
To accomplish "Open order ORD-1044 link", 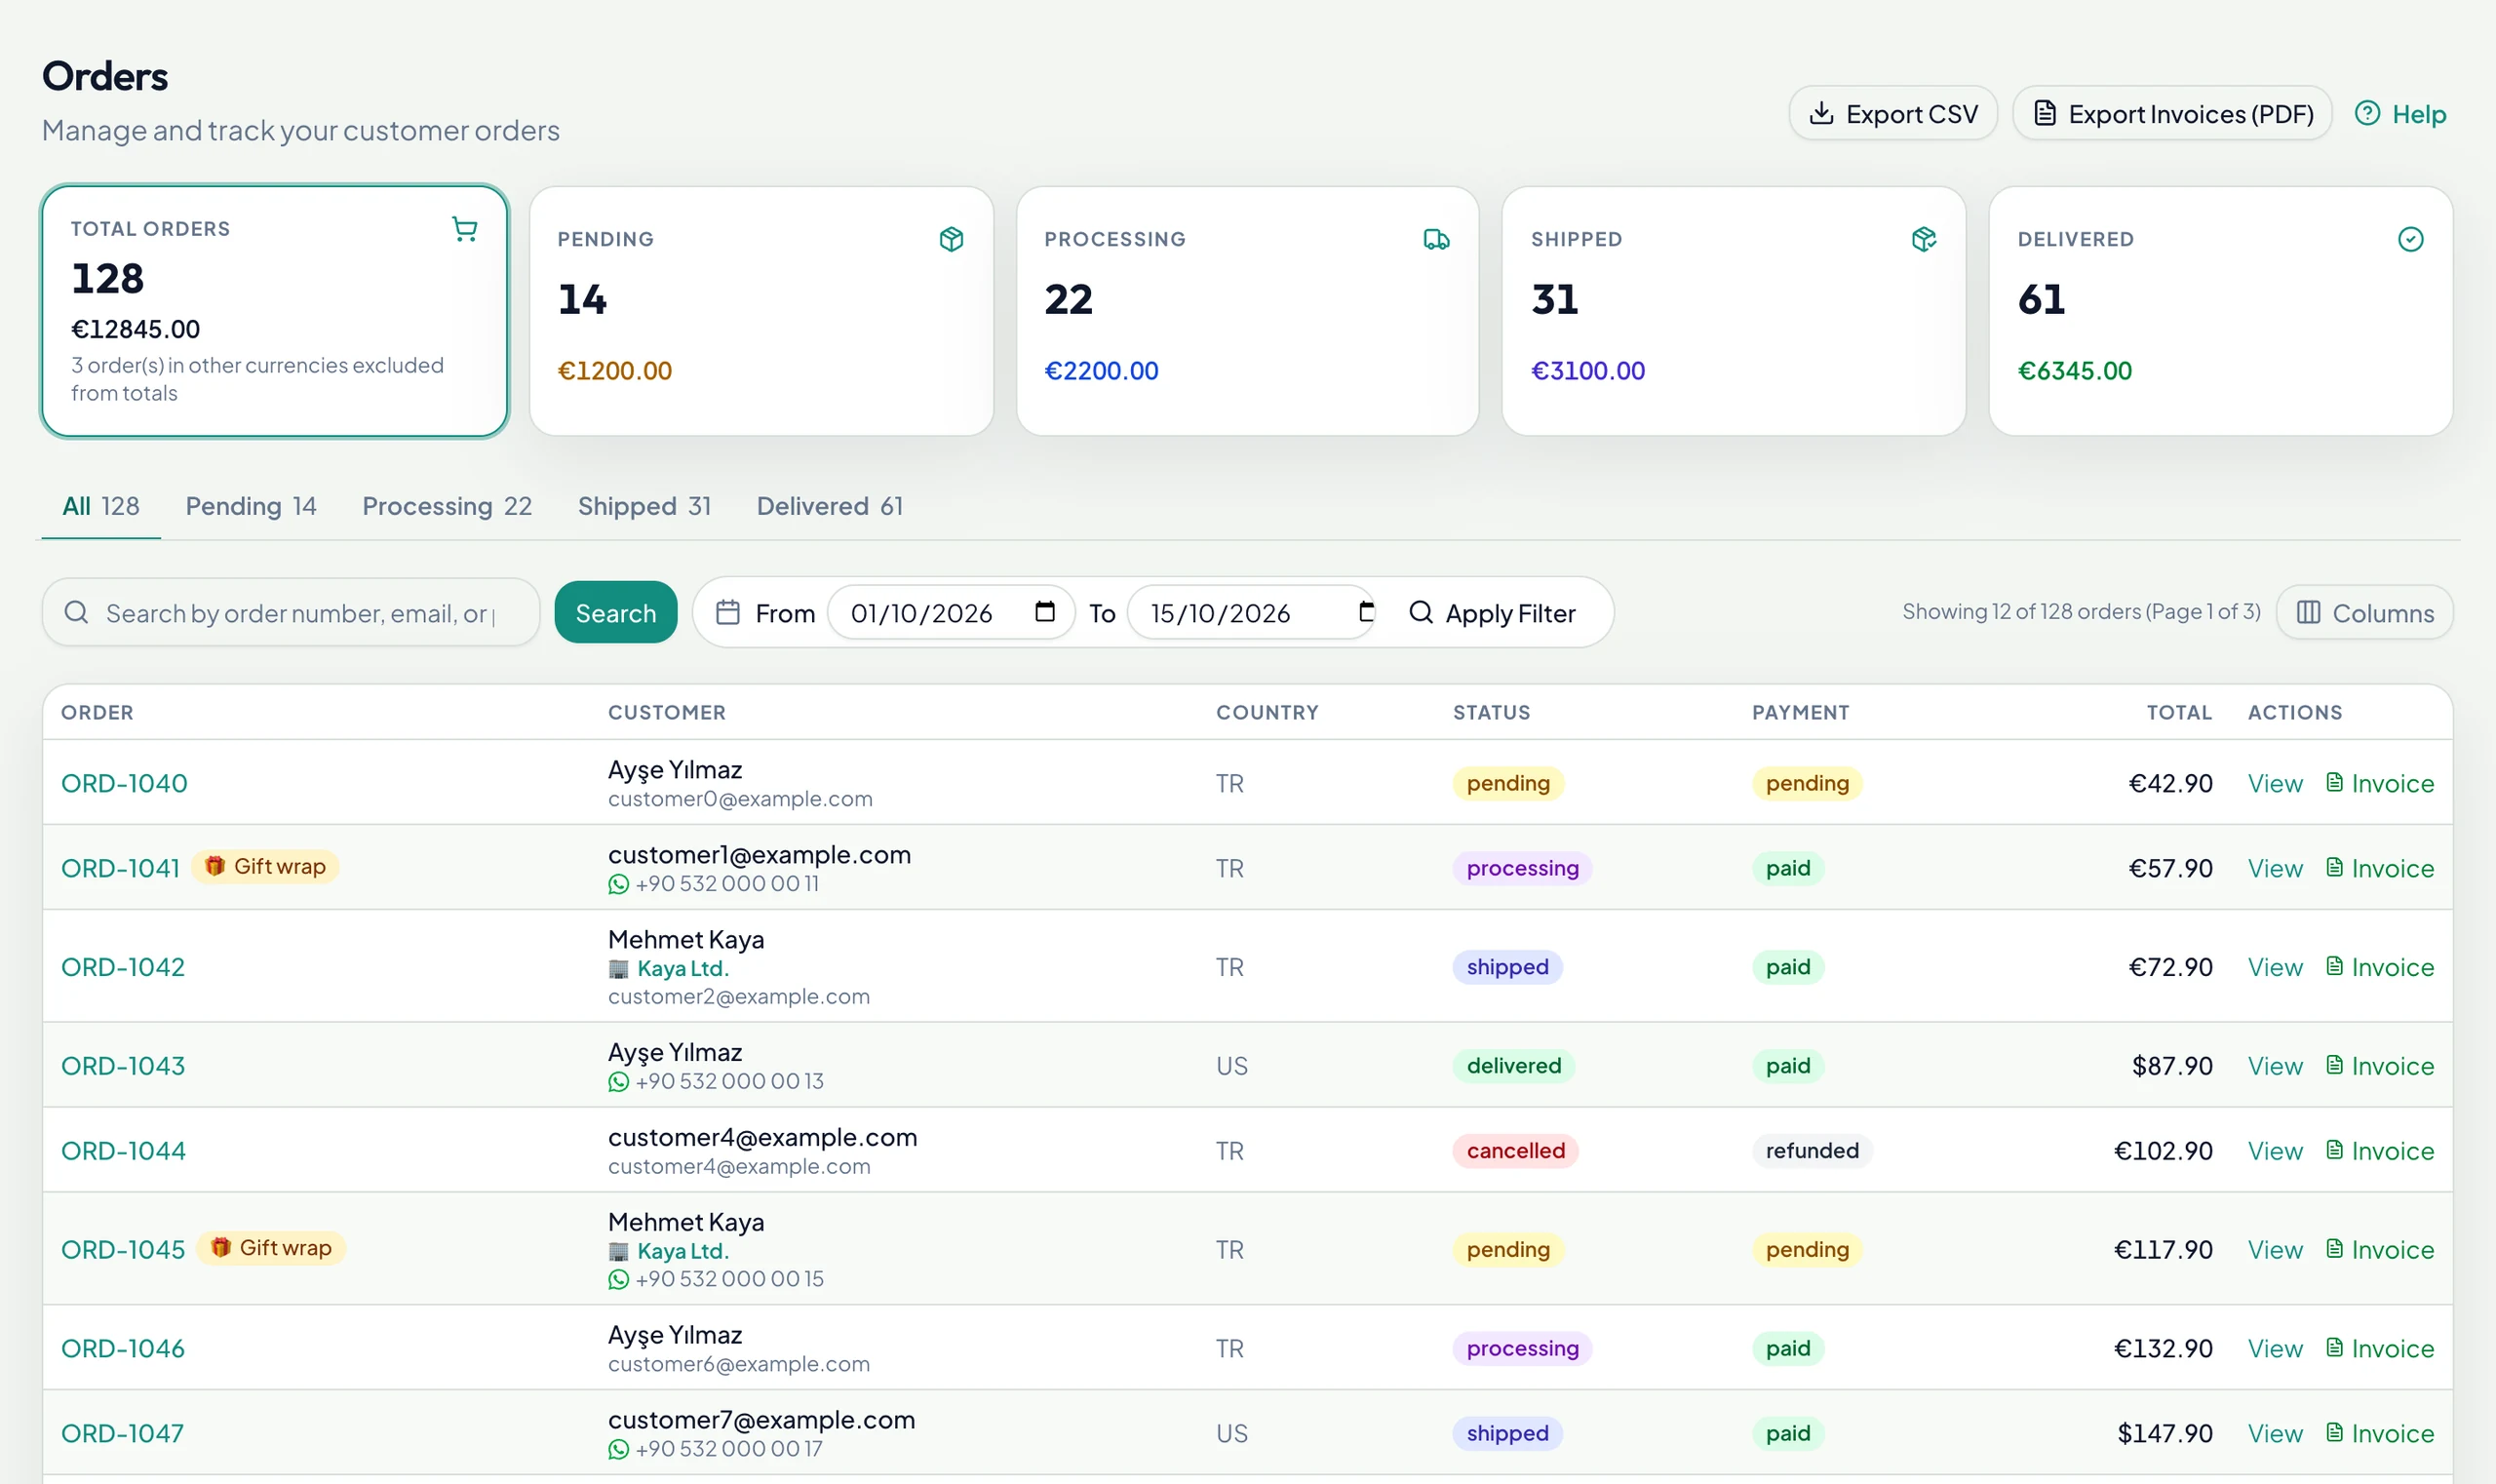I will 123,1151.
